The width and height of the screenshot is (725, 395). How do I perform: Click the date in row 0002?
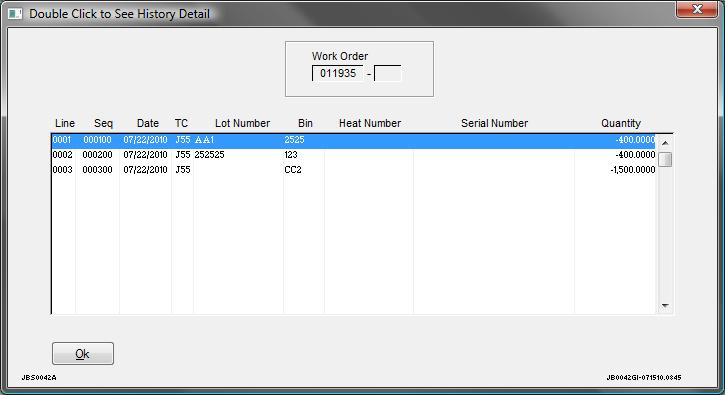tap(145, 154)
